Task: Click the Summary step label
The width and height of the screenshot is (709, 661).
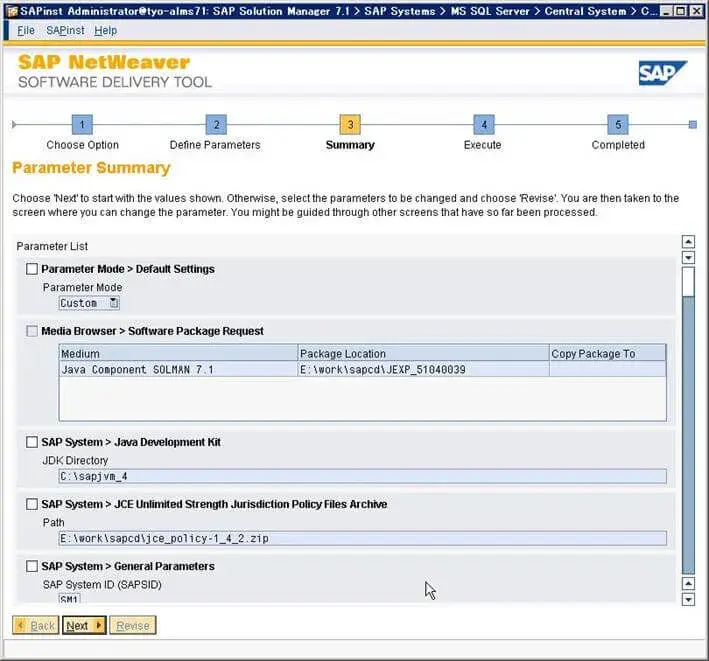Action: (x=350, y=145)
